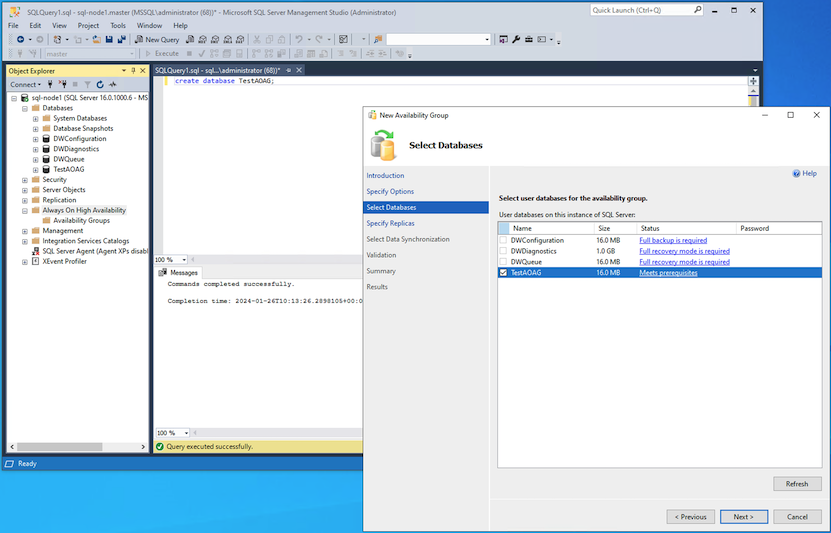Pin the Object Explorer panel
Screen dimensions: 831x533
133,70
